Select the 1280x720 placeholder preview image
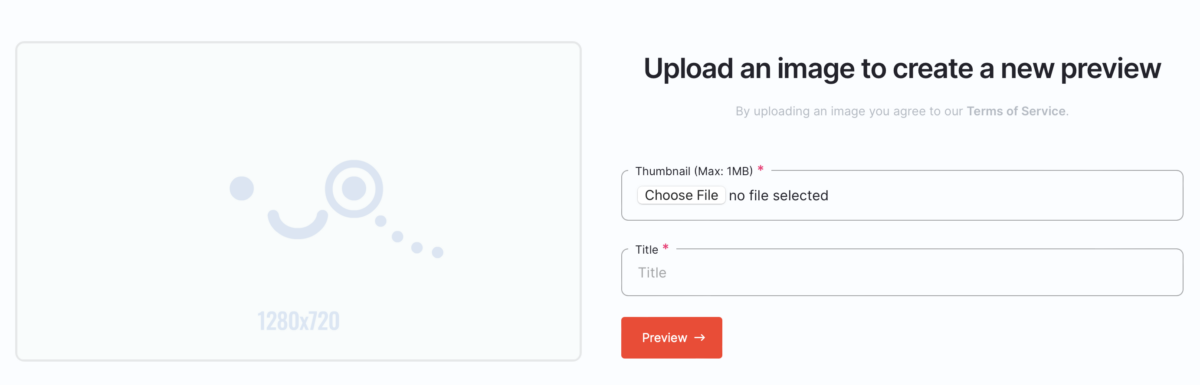Image resolution: width=1200 pixels, height=385 pixels. [x=298, y=201]
